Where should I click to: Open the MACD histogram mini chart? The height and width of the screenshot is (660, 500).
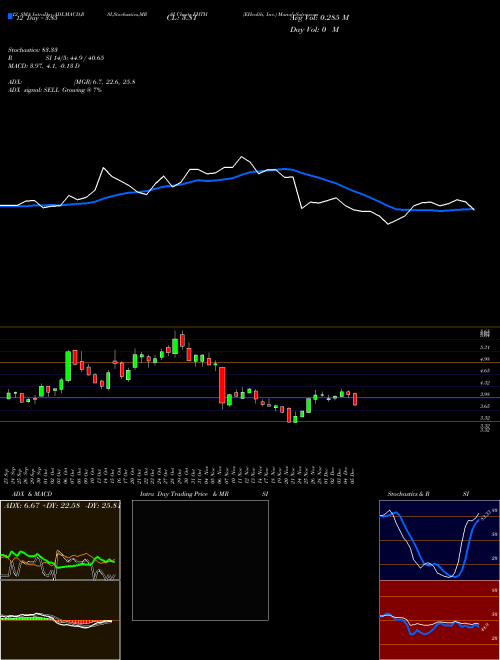tap(60, 620)
